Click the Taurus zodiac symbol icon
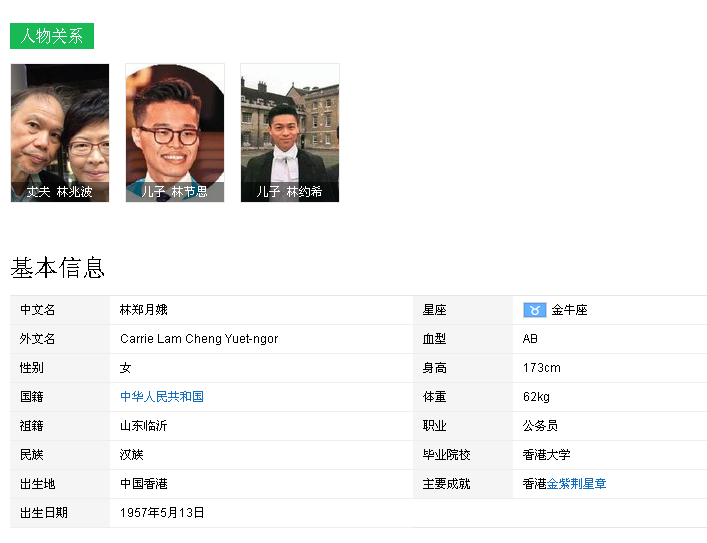Image resolution: width=707 pixels, height=543 pixels. click(x=534, y=310)
